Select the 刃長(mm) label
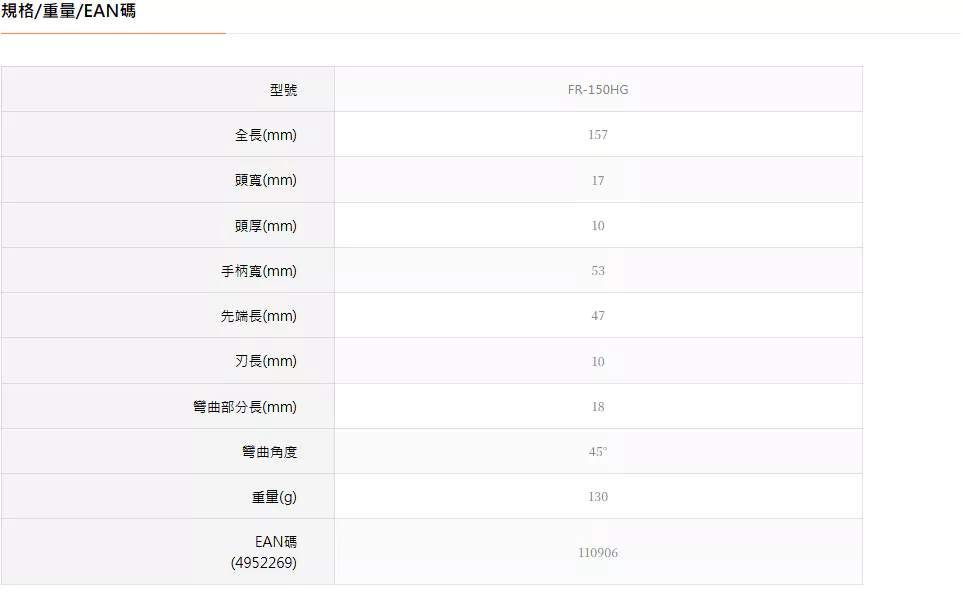963x594 pixels. 265,361
